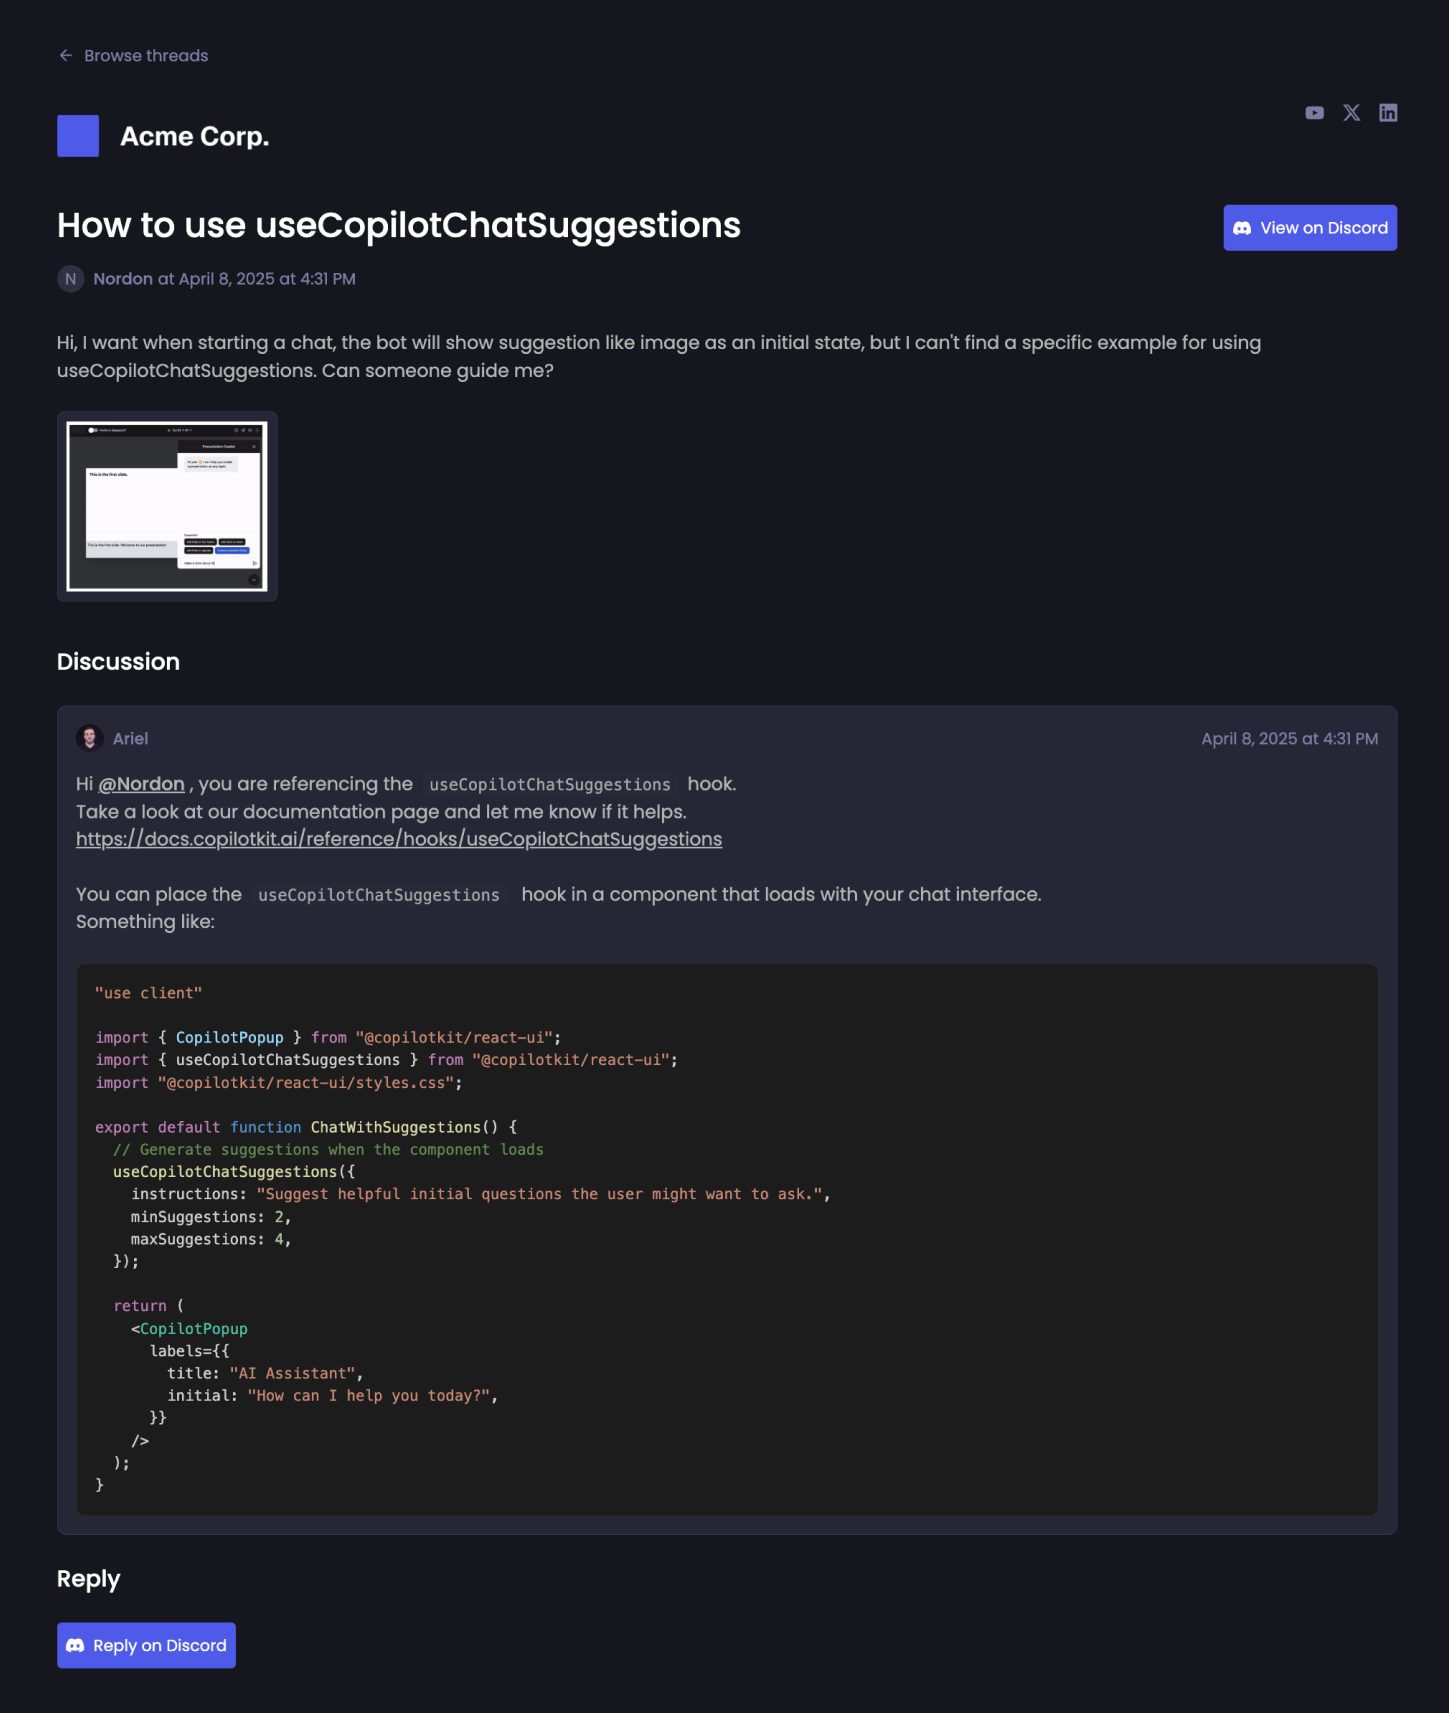Click Nordon's avatar circle
1449x1713 pixels.
click(x=70, y=279)
